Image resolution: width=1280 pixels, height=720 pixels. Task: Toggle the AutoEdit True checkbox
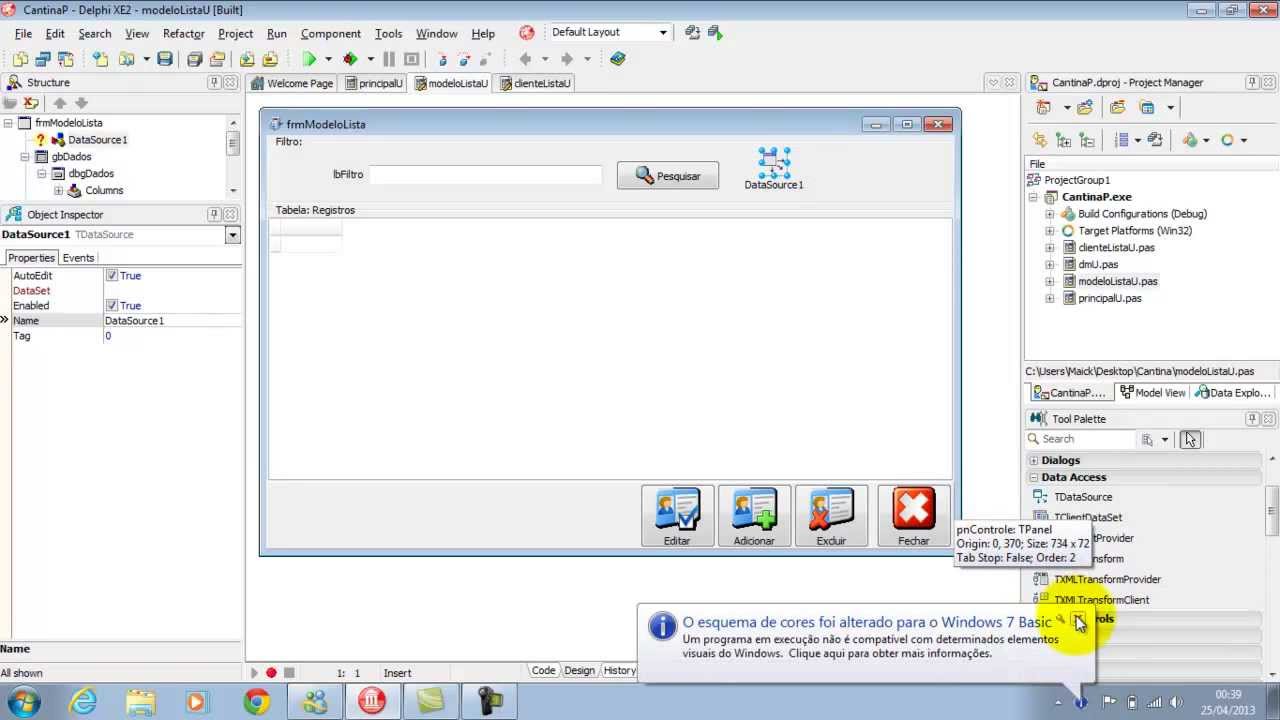(x=112, y=275)
